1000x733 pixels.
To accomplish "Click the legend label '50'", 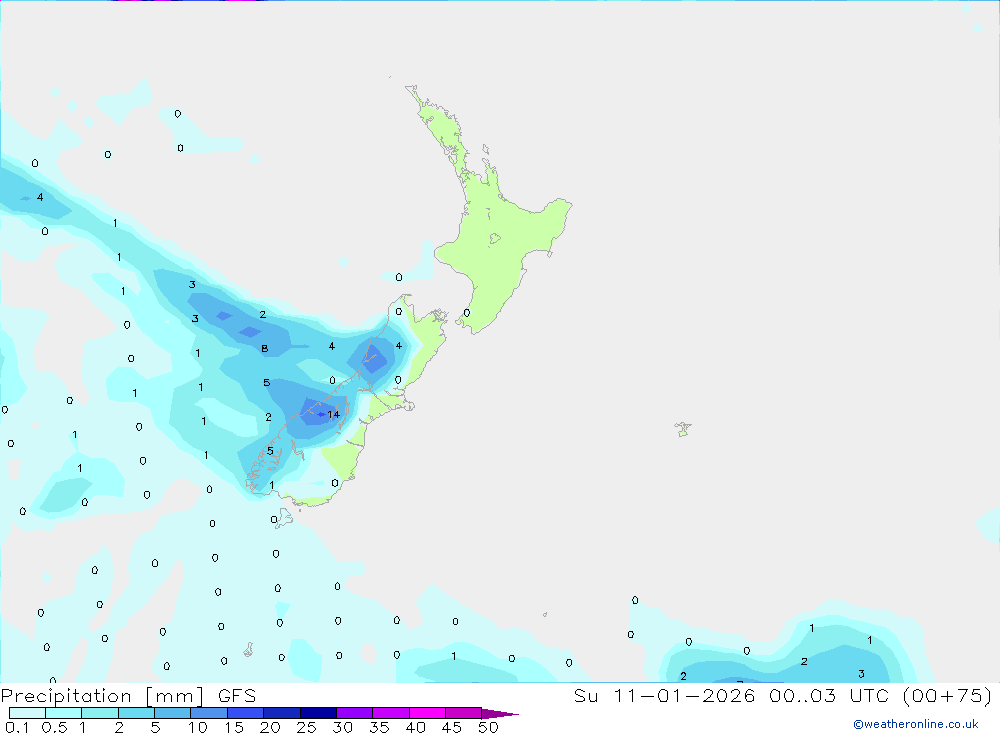I will (x=489, y=727).
